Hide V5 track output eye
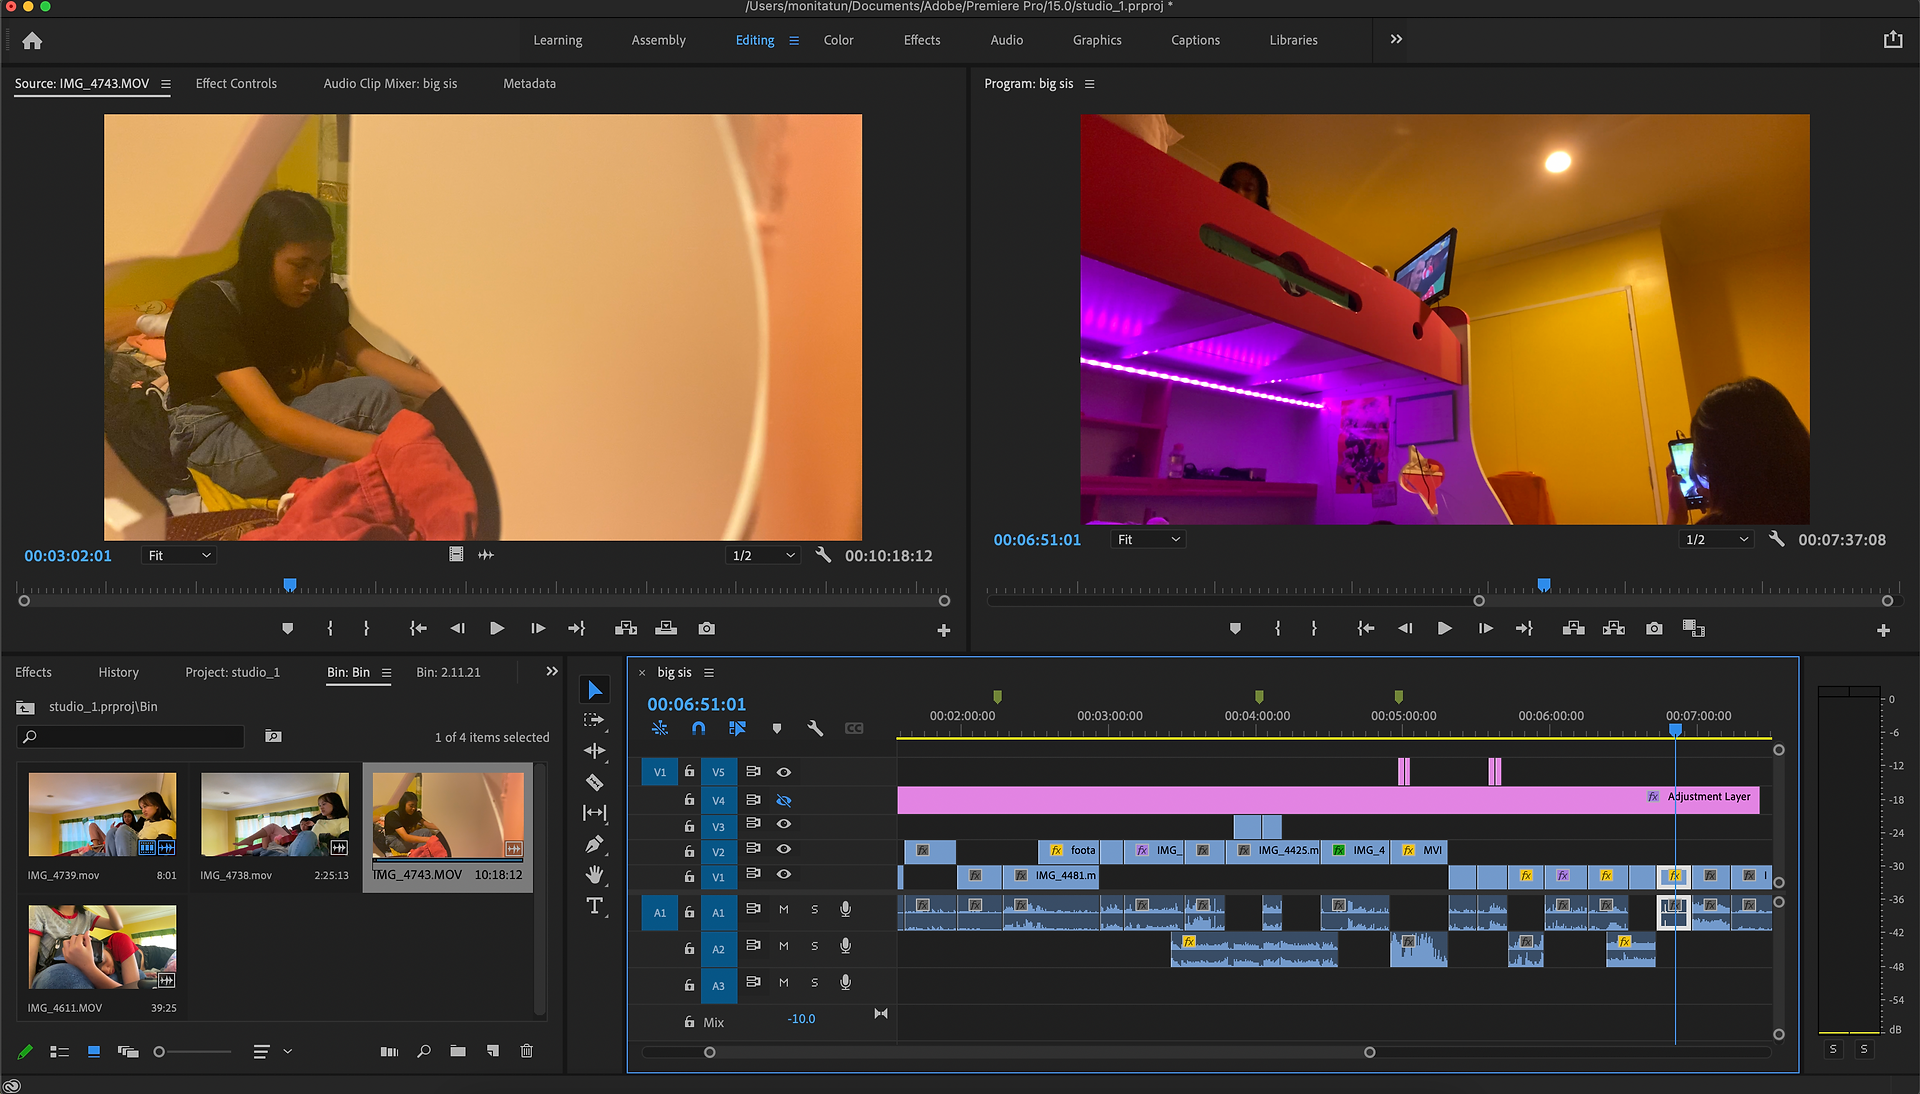This screenshot has width=1920, height=1094. [784, 772]
